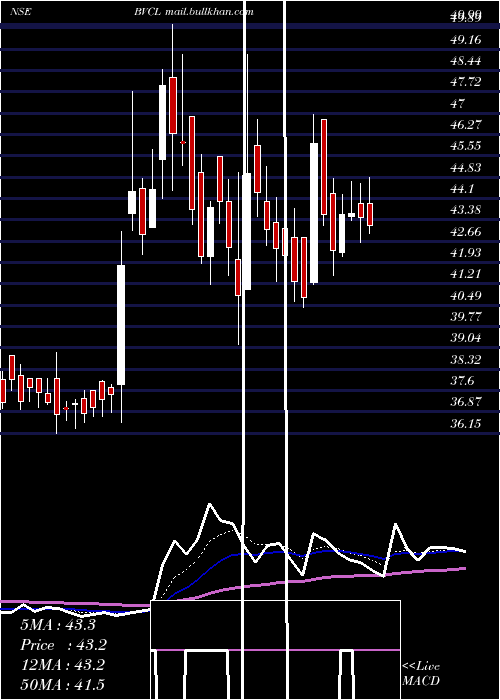This screenshot has width=500, height=700.
Task: Click the 48.44 price axis label
Action: (466, 61)
